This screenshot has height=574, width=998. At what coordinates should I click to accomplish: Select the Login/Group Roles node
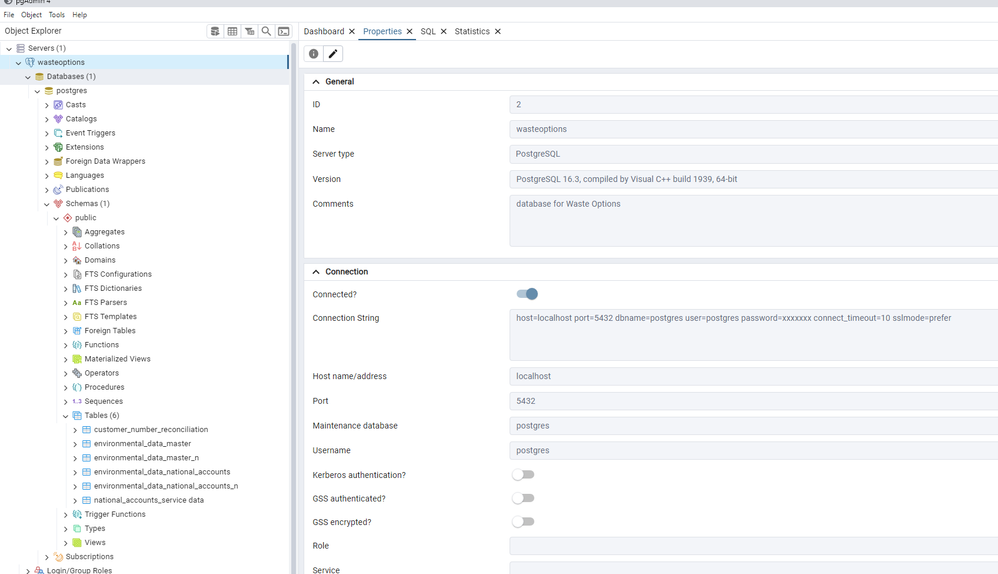pos(79,570)
